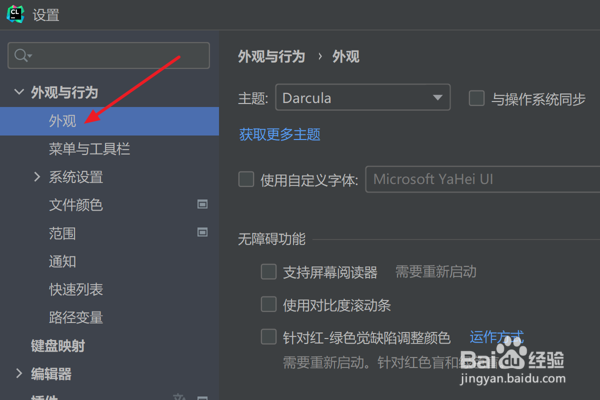Viewport: 600px width, 400px height.
Task: Open 键盘映射 settings page
Action: pos(58,346)
